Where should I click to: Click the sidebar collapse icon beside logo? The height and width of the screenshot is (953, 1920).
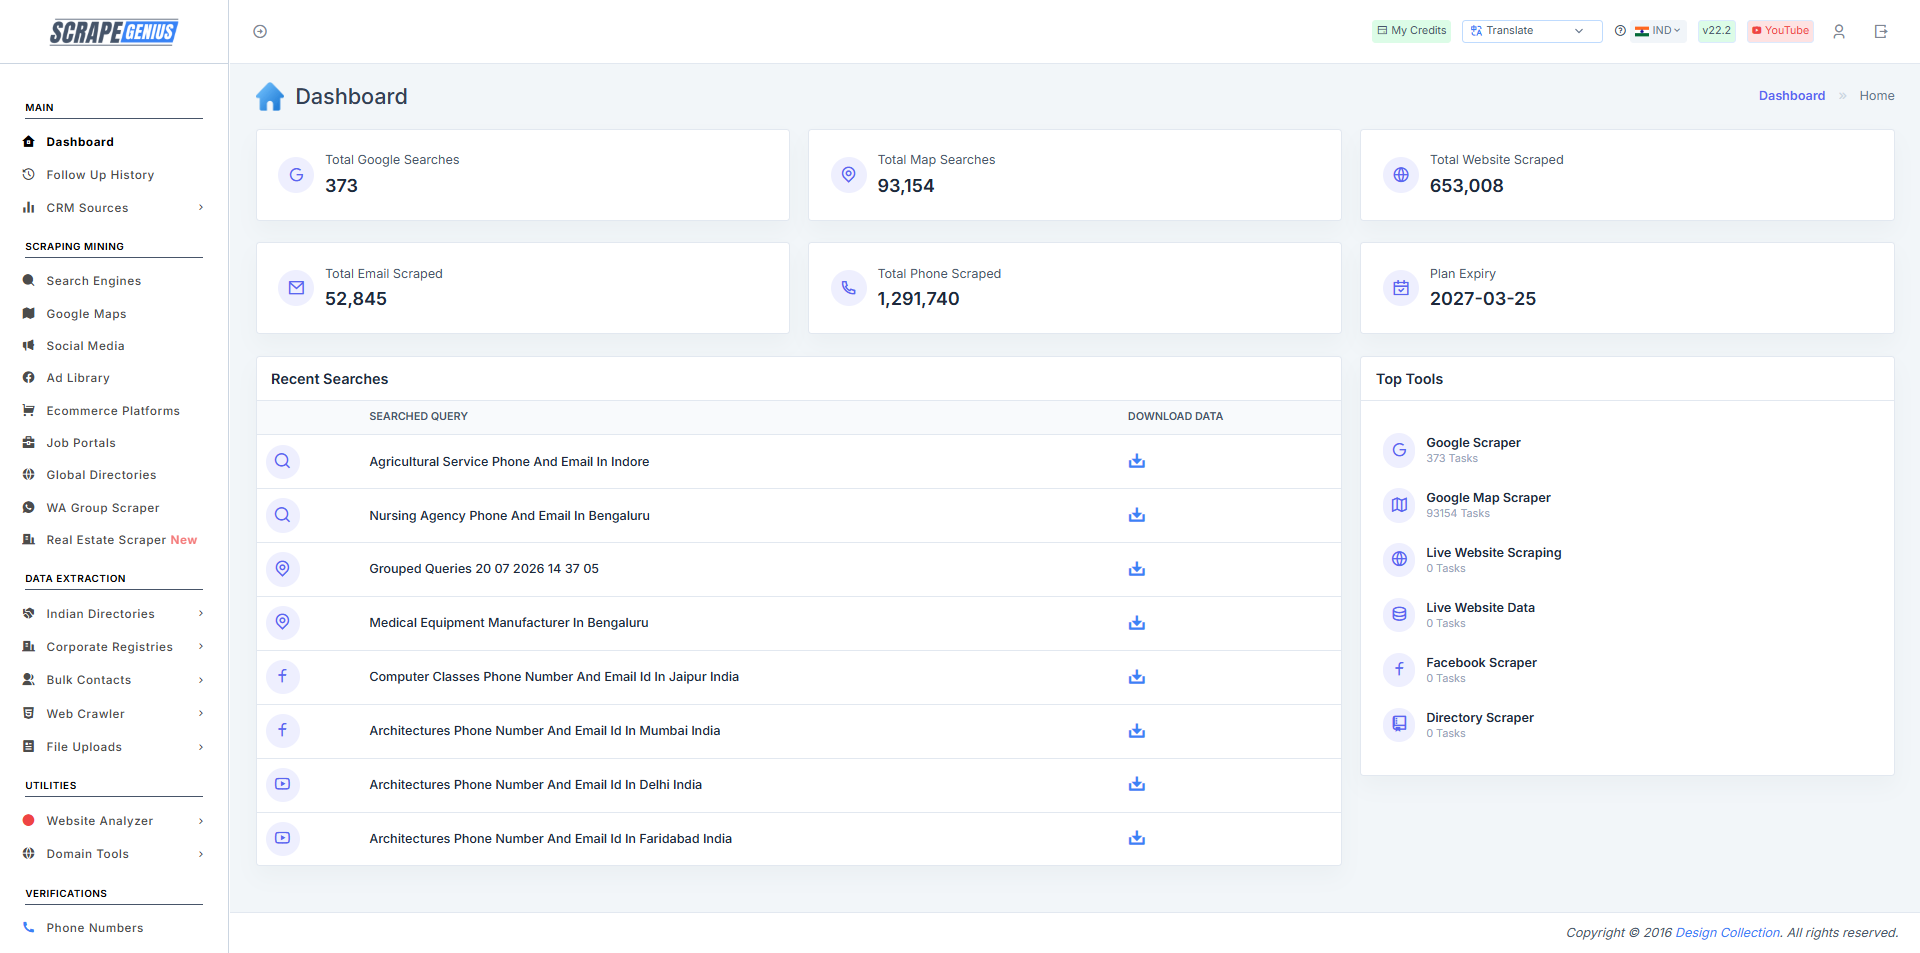(260, 31)
